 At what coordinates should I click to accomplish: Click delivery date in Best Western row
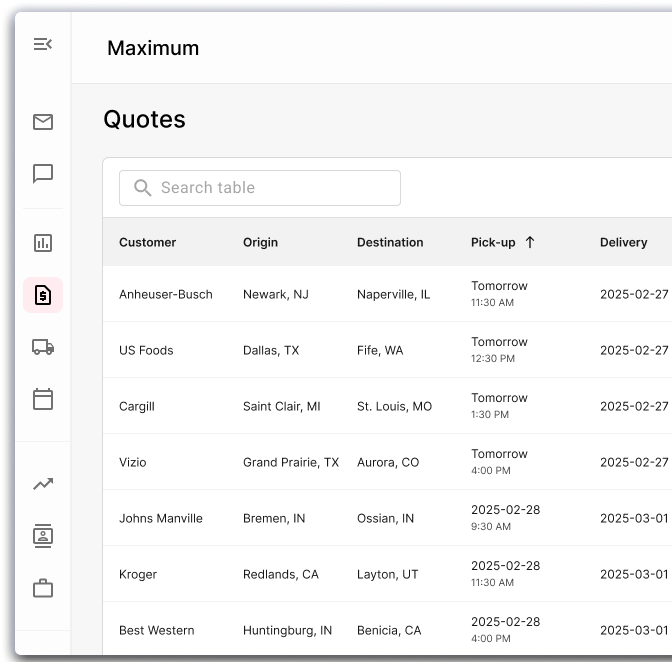[x=634, y=630]
